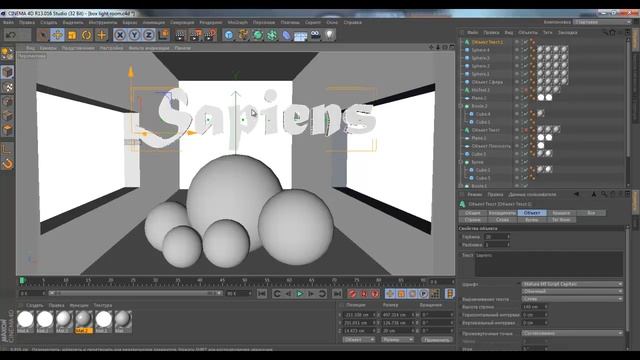
Task: Open the deformer objects blue icon
Action: tap(286, 36)
